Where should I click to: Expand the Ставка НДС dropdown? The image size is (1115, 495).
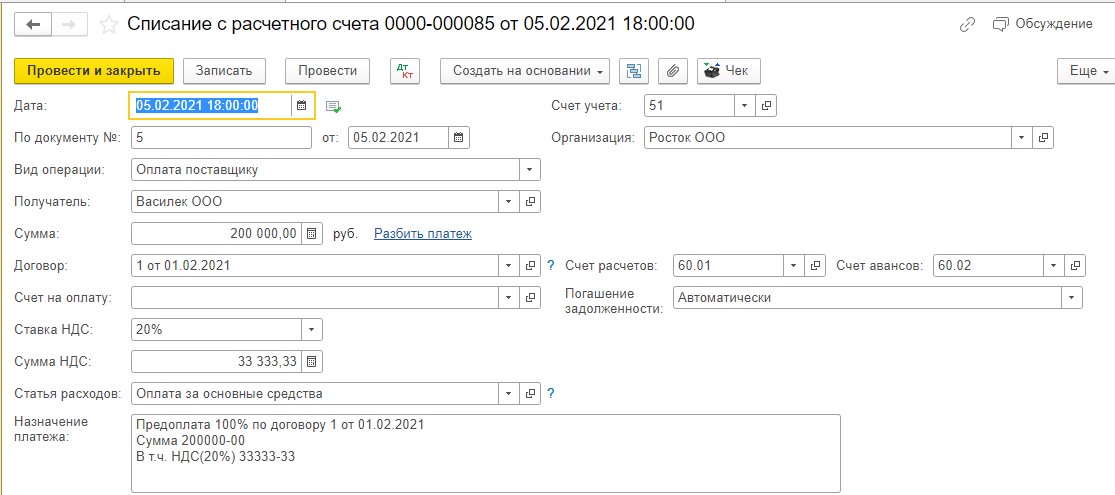(311, 329)
